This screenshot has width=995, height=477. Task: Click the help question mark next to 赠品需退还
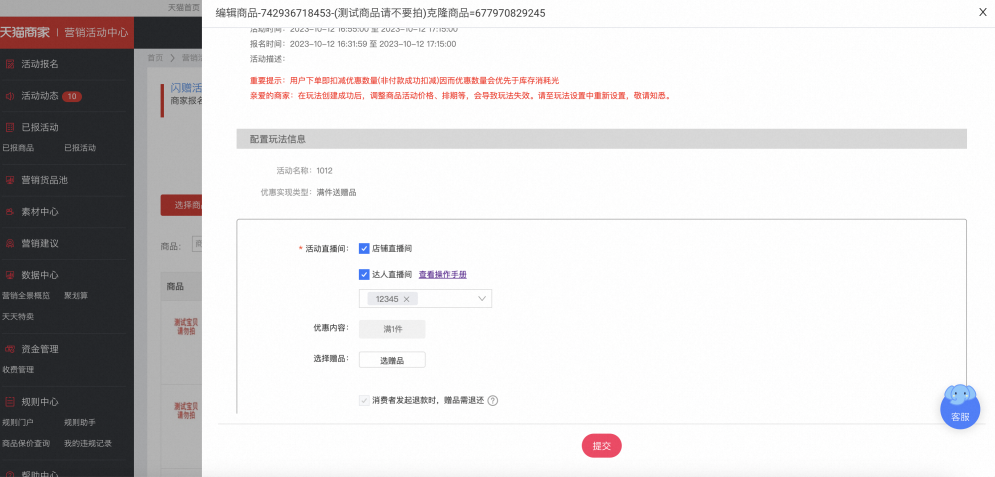coord(492,401)
